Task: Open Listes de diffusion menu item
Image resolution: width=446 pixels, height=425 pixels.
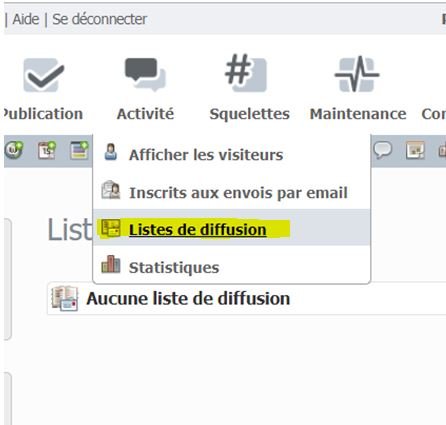Action: [198, 230]
